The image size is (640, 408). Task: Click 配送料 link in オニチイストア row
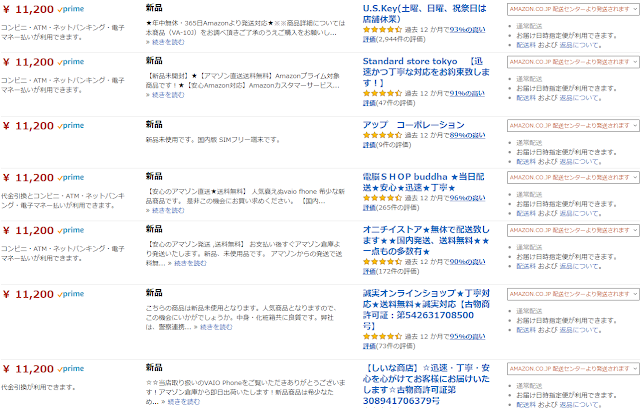[x=526, y=266]
